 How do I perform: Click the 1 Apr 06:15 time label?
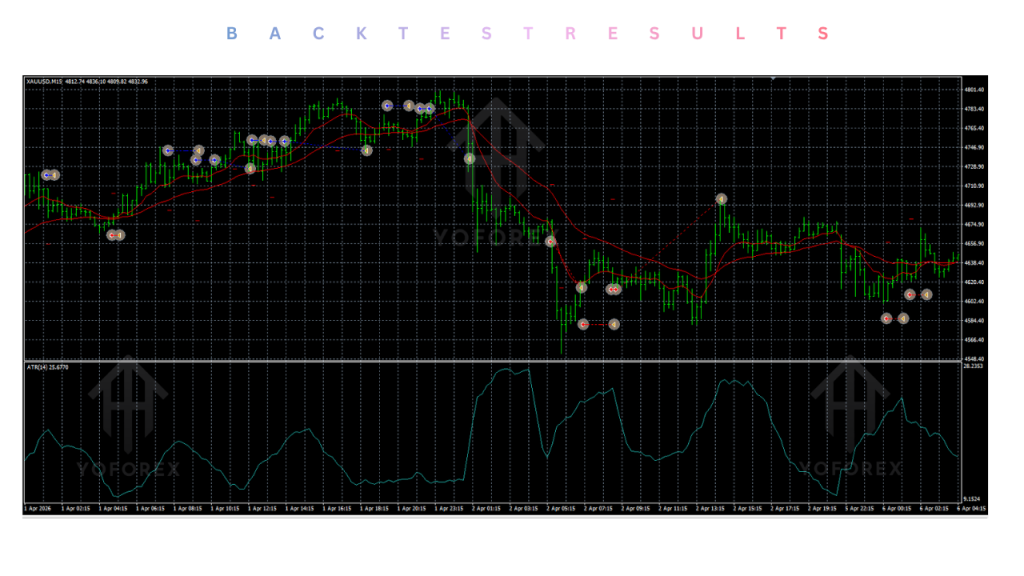pyautogui.click(x=150, y=508)
